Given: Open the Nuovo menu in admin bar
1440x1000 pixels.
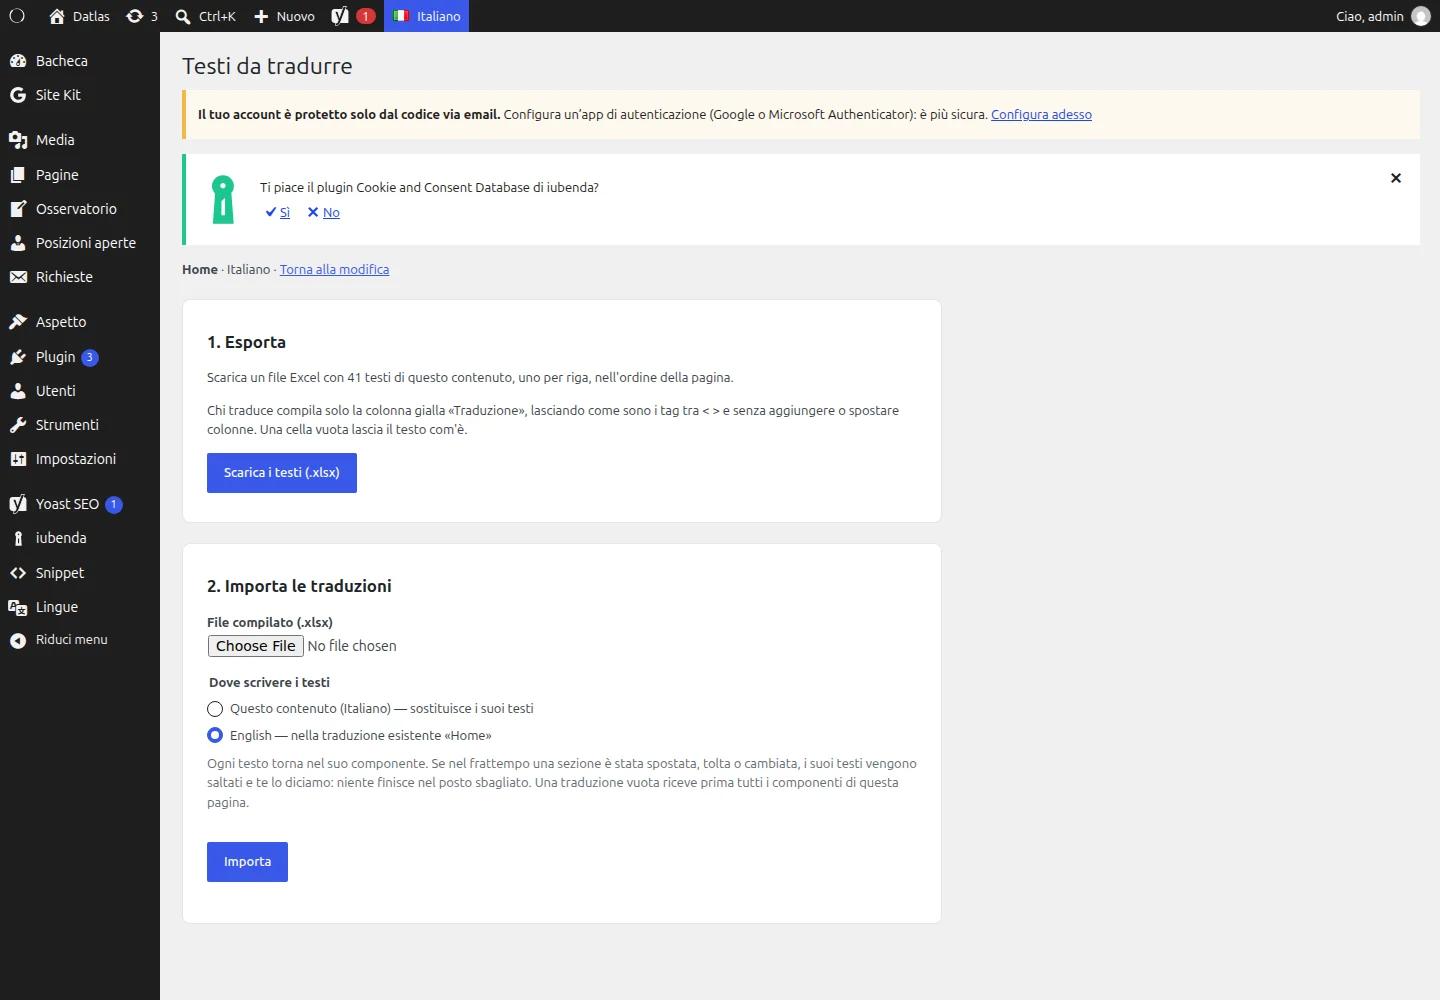Looking at the screenshot, I should coord(284,16).
